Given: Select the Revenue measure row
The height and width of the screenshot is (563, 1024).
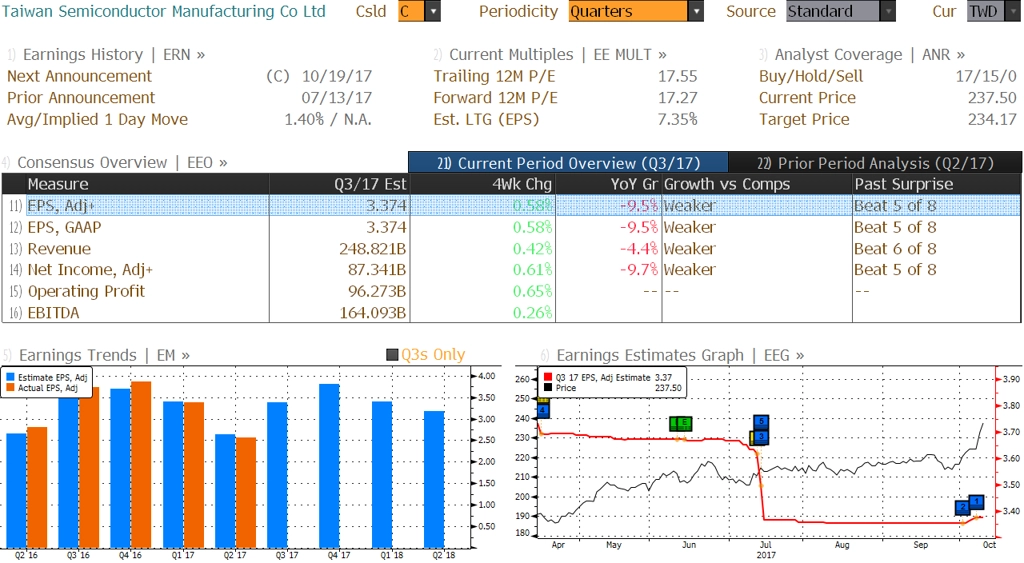Looking at the screenshot, I should (511, 249).
